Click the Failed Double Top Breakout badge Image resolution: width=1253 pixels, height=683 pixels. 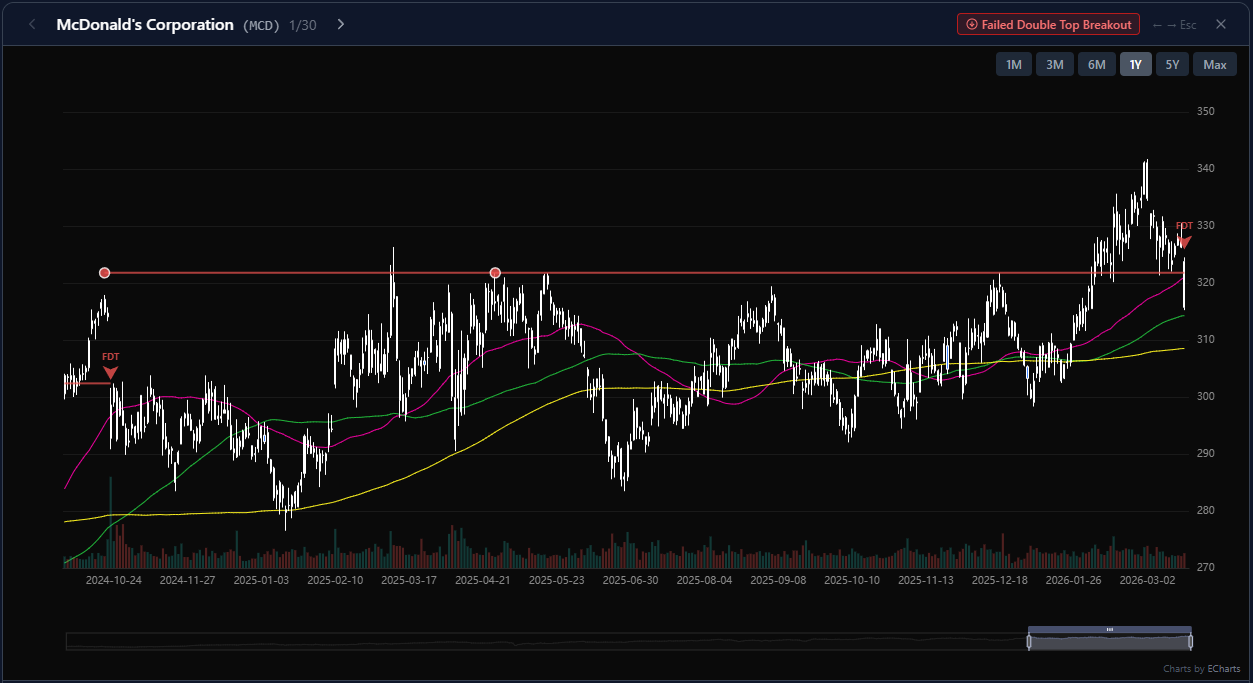coord(1048,24)
